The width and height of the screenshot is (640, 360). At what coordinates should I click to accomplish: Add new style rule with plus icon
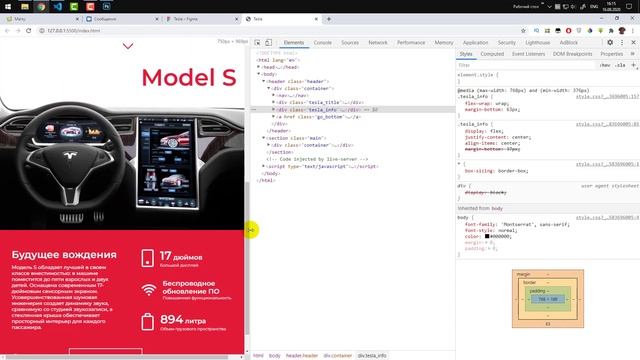(633, 65)
